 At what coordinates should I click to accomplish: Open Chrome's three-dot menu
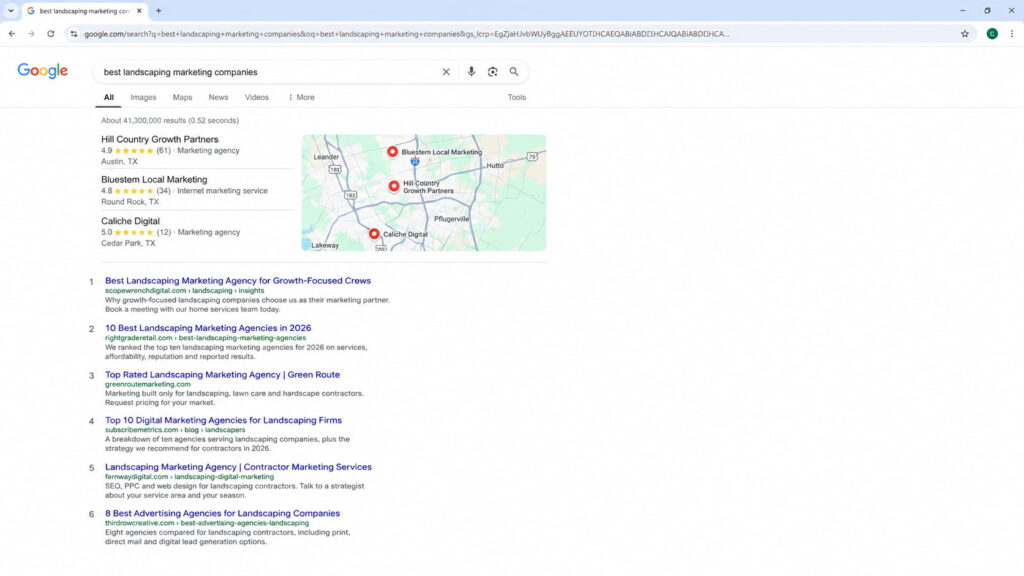click(x=1012, y=34)
